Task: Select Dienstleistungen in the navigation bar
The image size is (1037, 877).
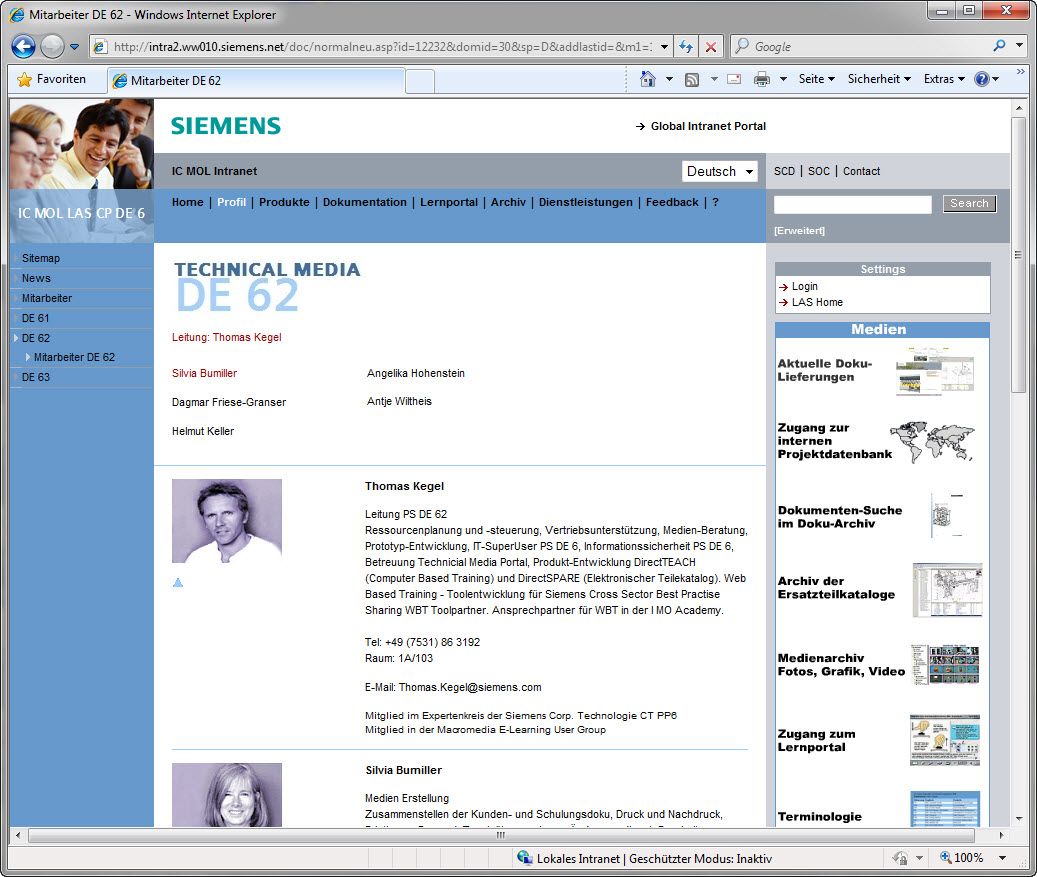Action: tap(585, 202)
